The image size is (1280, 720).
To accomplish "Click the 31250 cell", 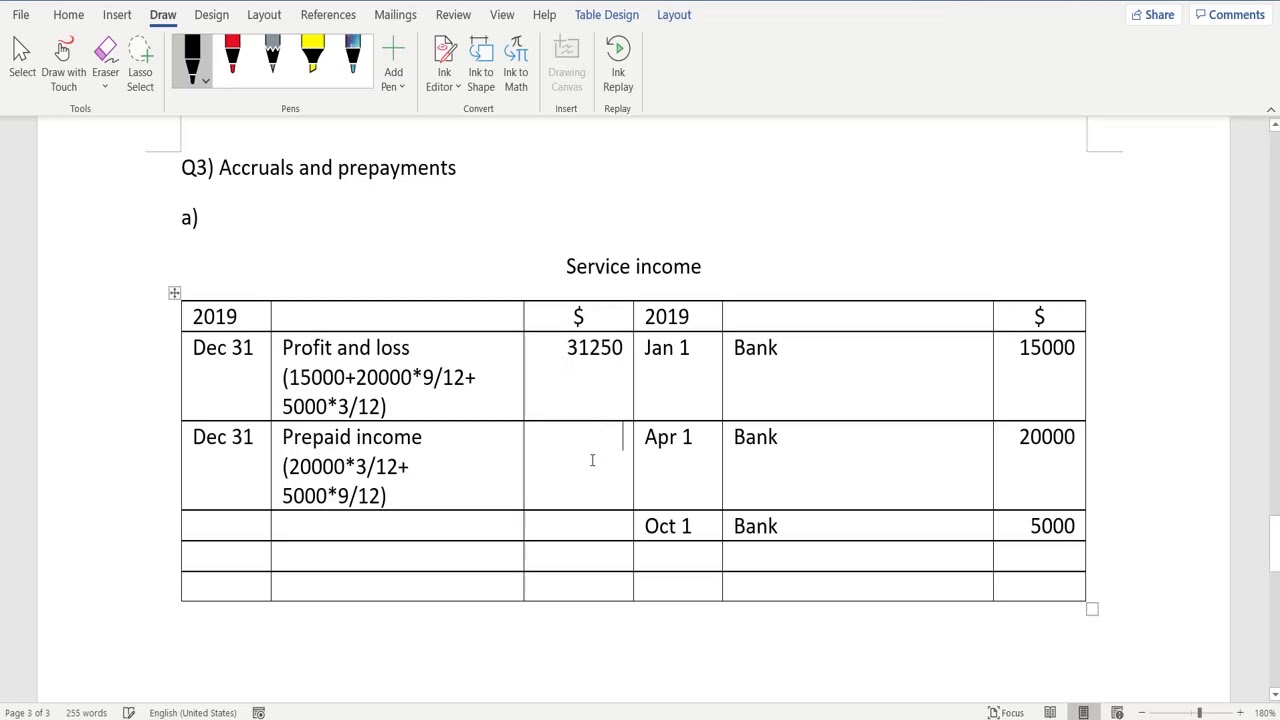I will pyautogui.click(x=578, y=376).
